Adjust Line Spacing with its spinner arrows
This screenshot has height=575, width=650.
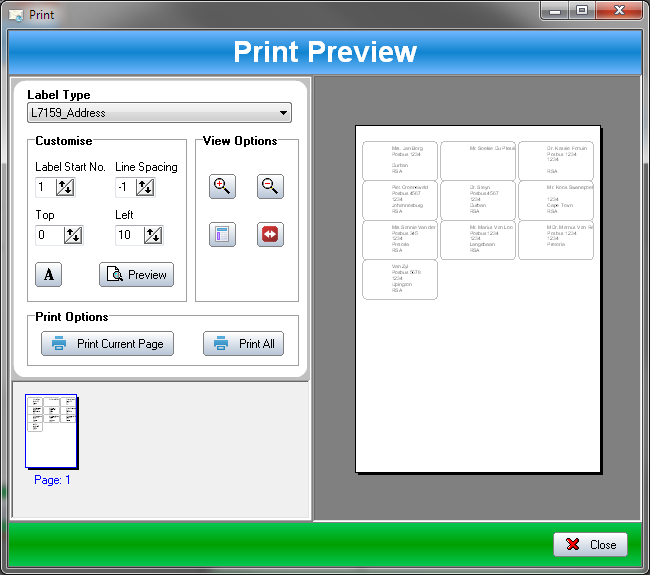145,187
